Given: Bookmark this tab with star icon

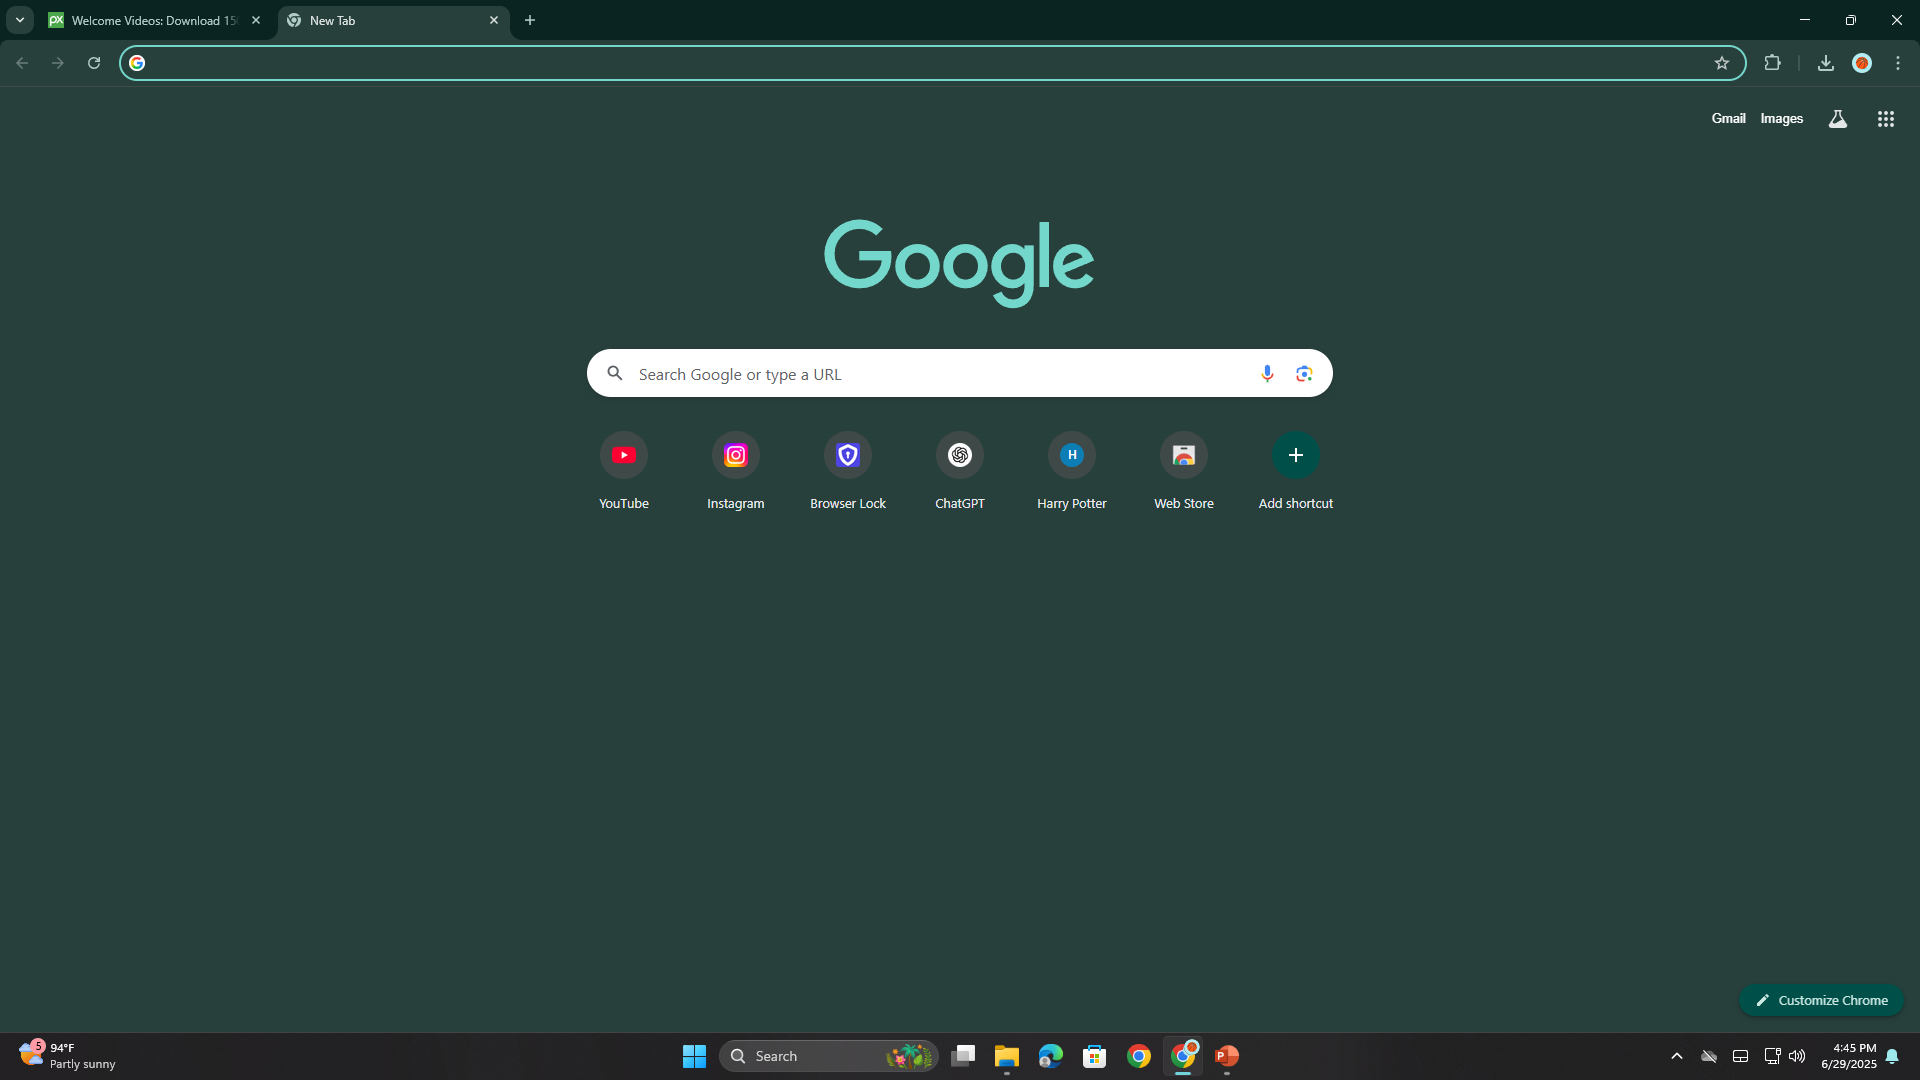Looking at the screenshot, I should tap(1722, 63).
